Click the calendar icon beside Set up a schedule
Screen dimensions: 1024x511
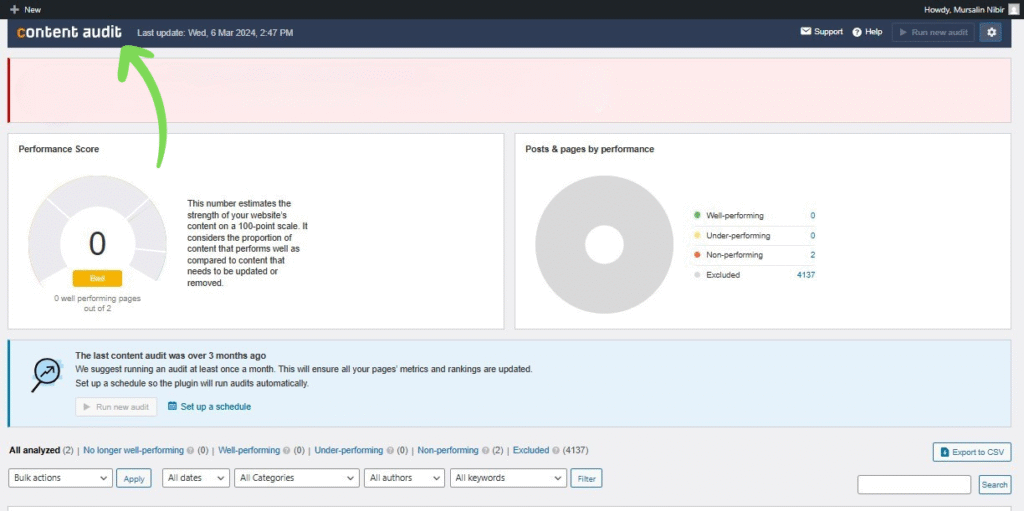[x=172, y=406]
